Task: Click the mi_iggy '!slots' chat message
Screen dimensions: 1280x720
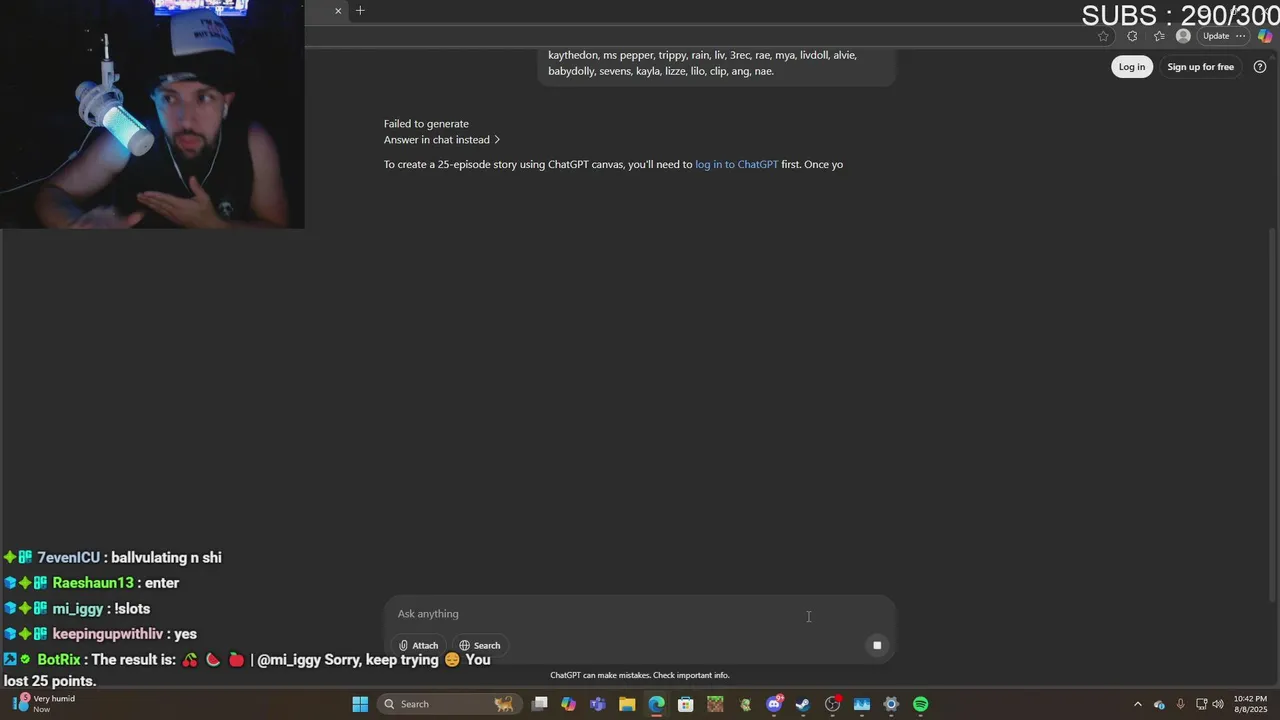Action: pos(77,608)
